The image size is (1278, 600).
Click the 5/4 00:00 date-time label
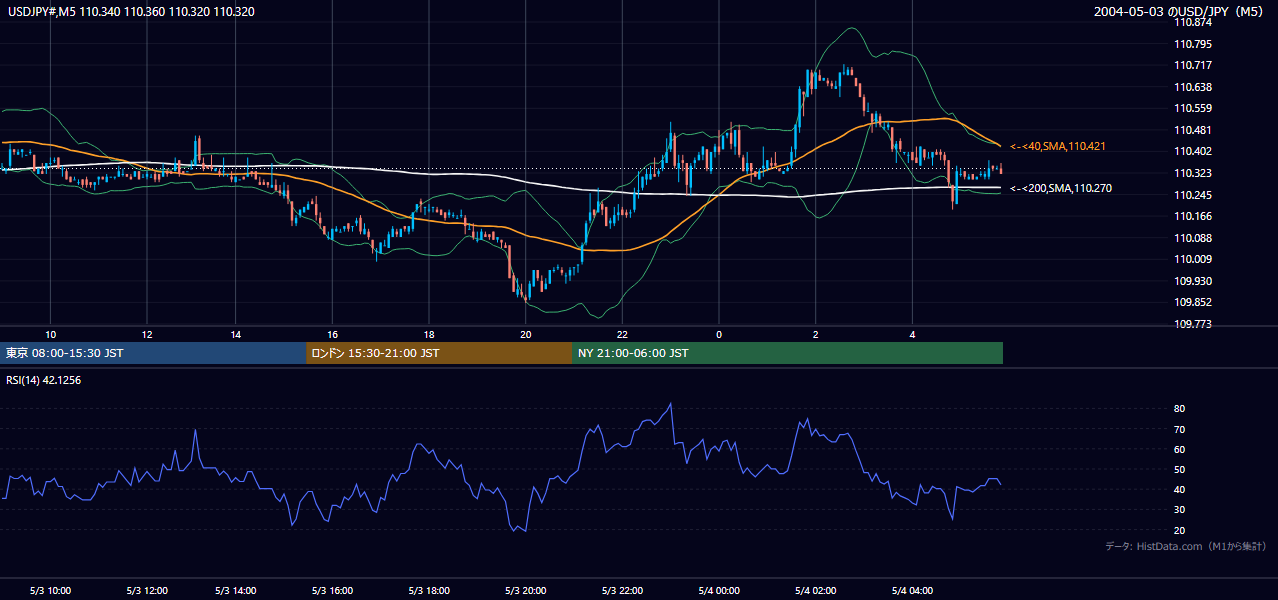coord(719,590)
